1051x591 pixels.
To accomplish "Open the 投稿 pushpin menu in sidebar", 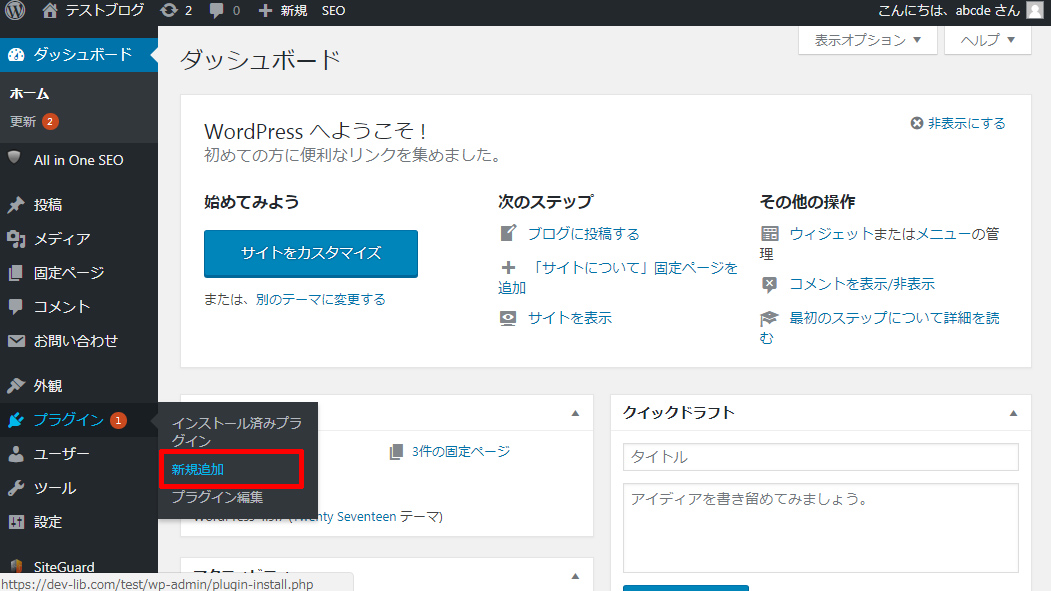I will pos(47,205).
